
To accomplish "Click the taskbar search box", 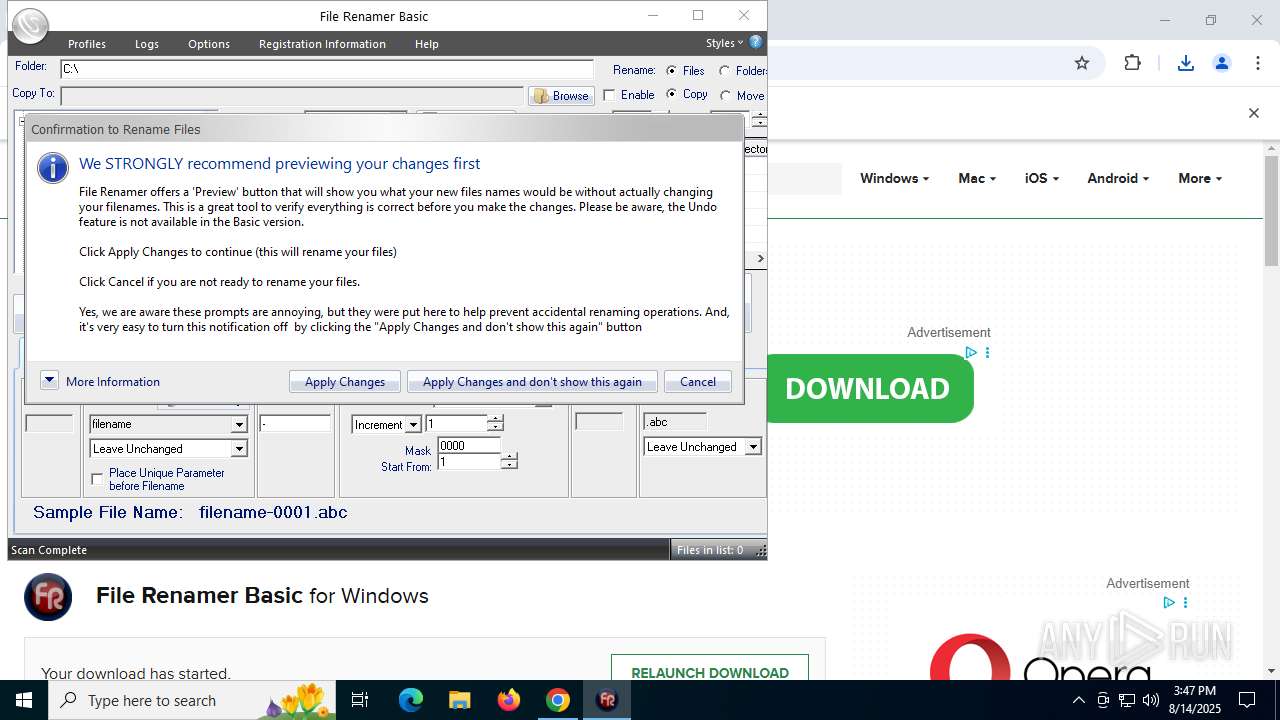I will click(192, 700).
